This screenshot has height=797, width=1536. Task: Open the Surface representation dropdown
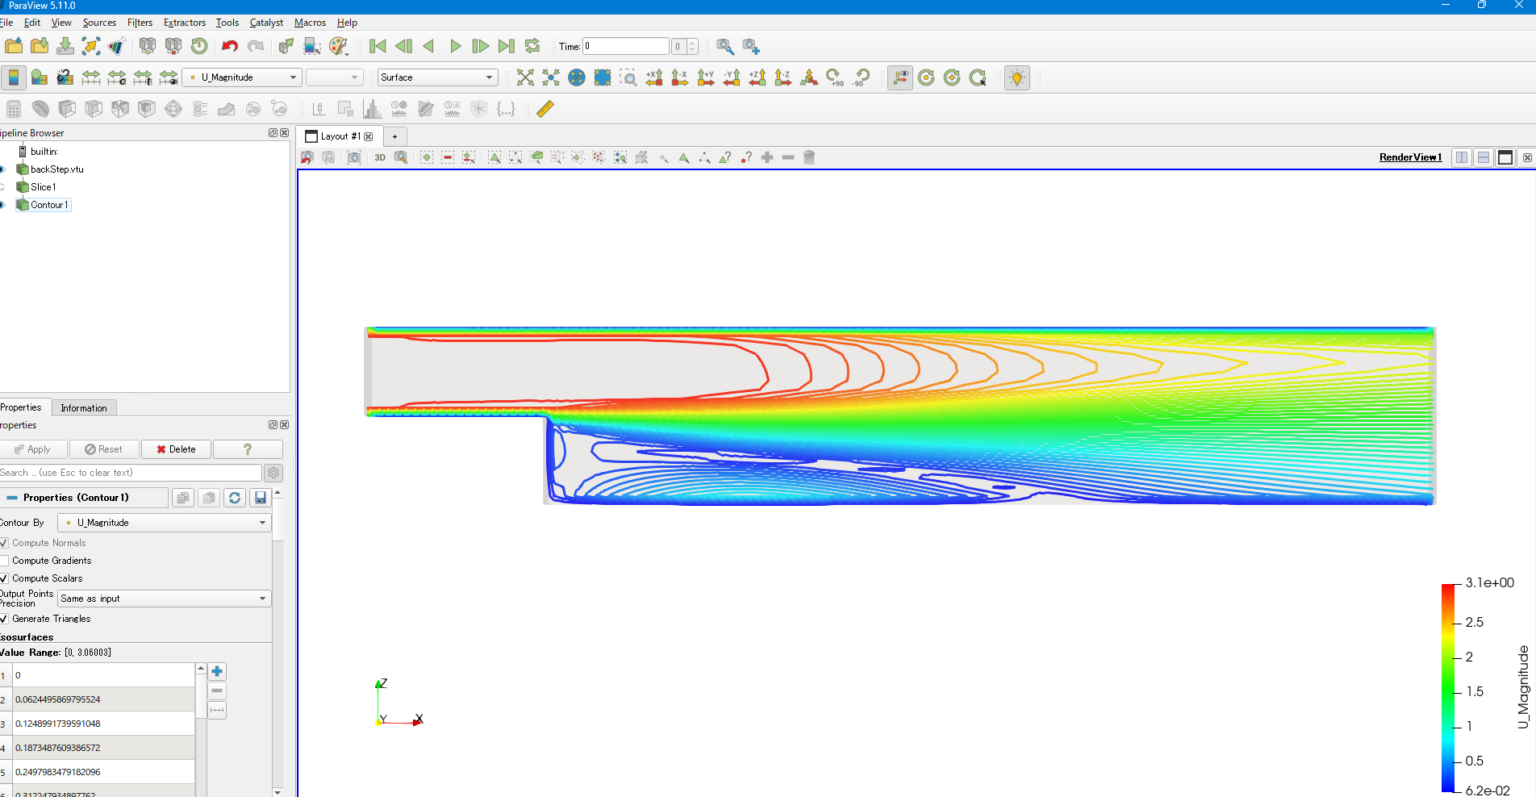[437, 77]
